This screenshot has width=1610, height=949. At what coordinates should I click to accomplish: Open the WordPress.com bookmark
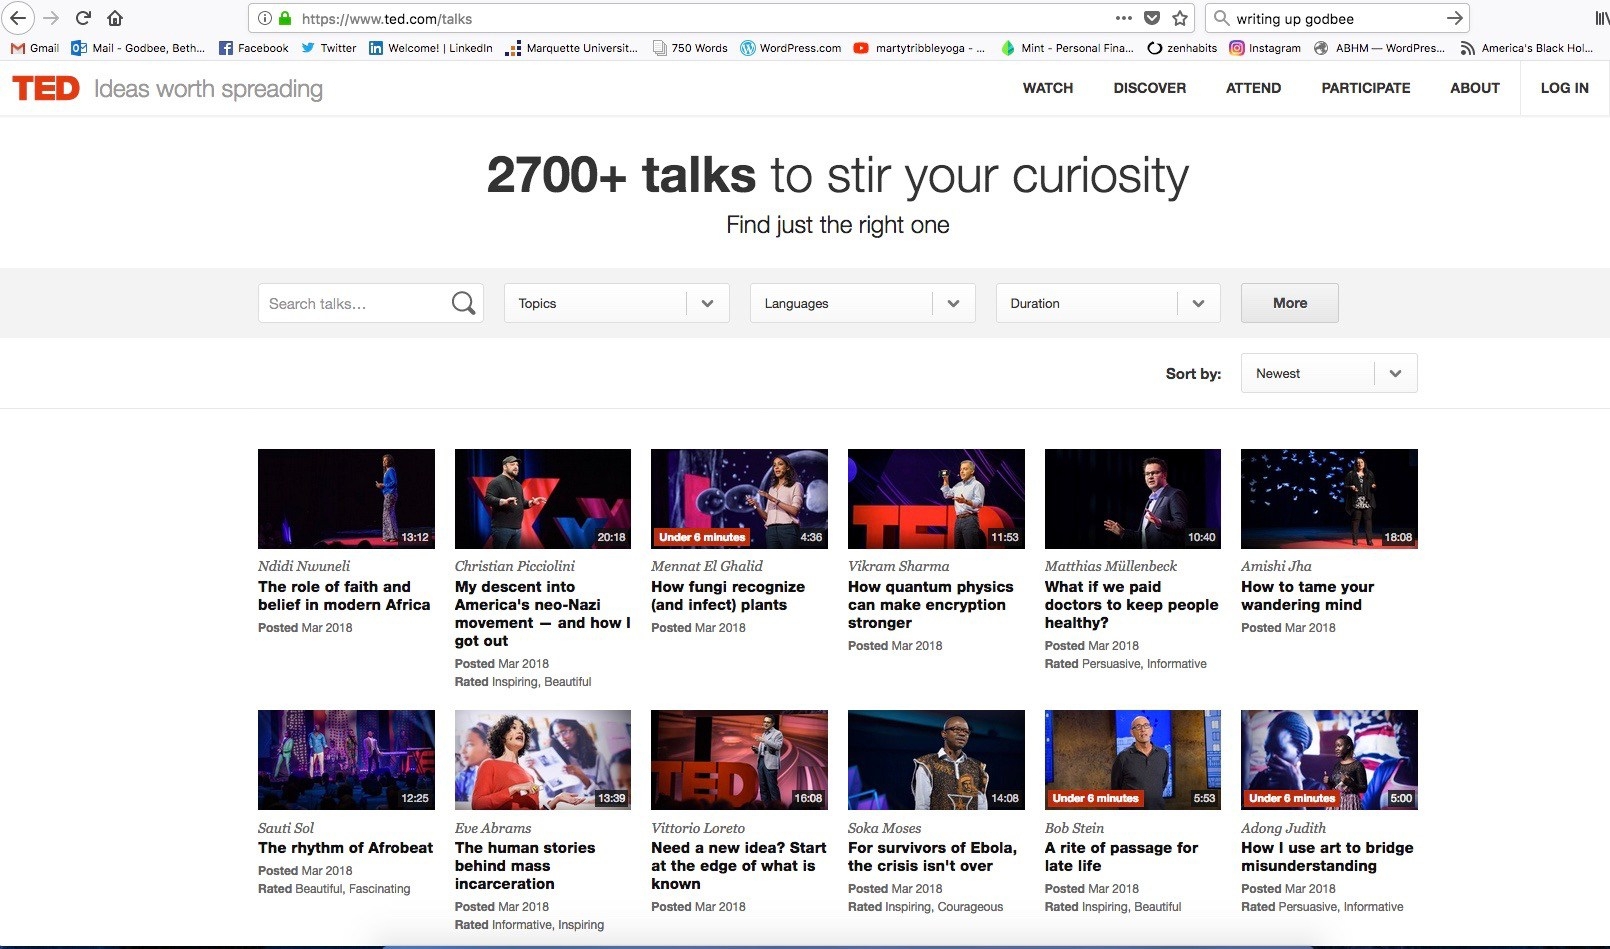[791, 48]
